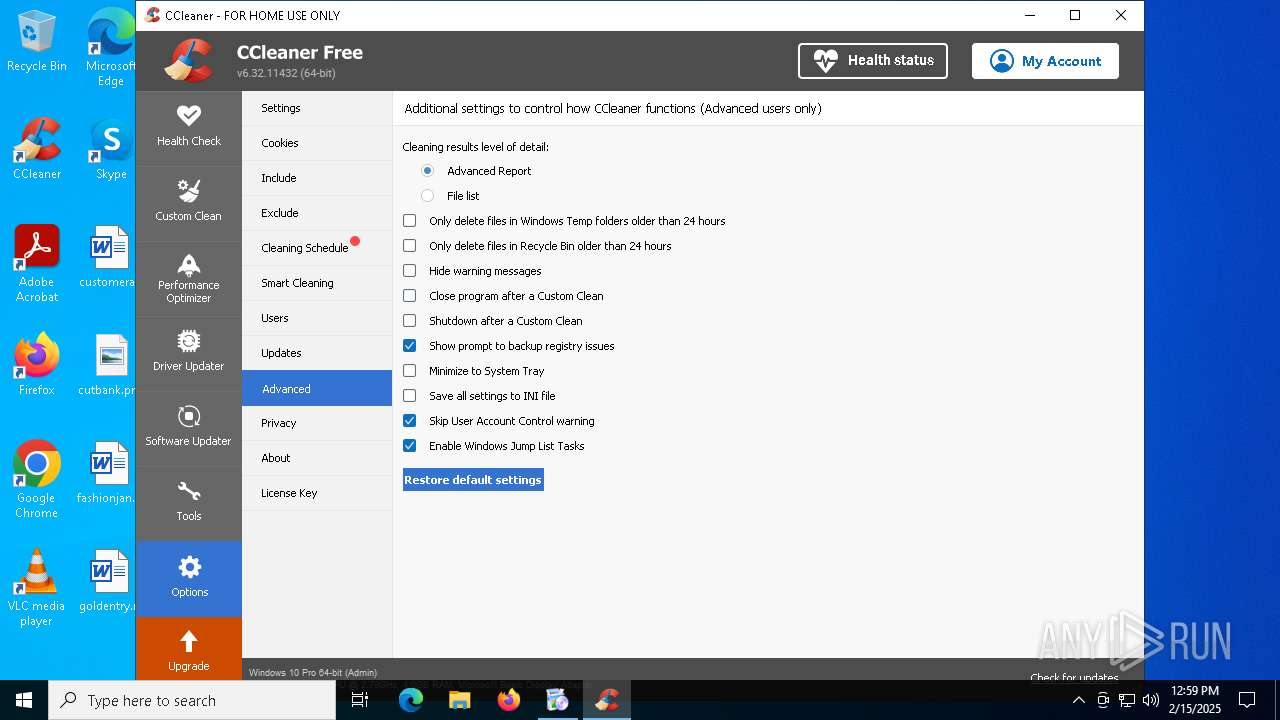This screenshot has width=1280, height=720.
Task: Check Close program after a Custom Clean
Action: point(410,296)
